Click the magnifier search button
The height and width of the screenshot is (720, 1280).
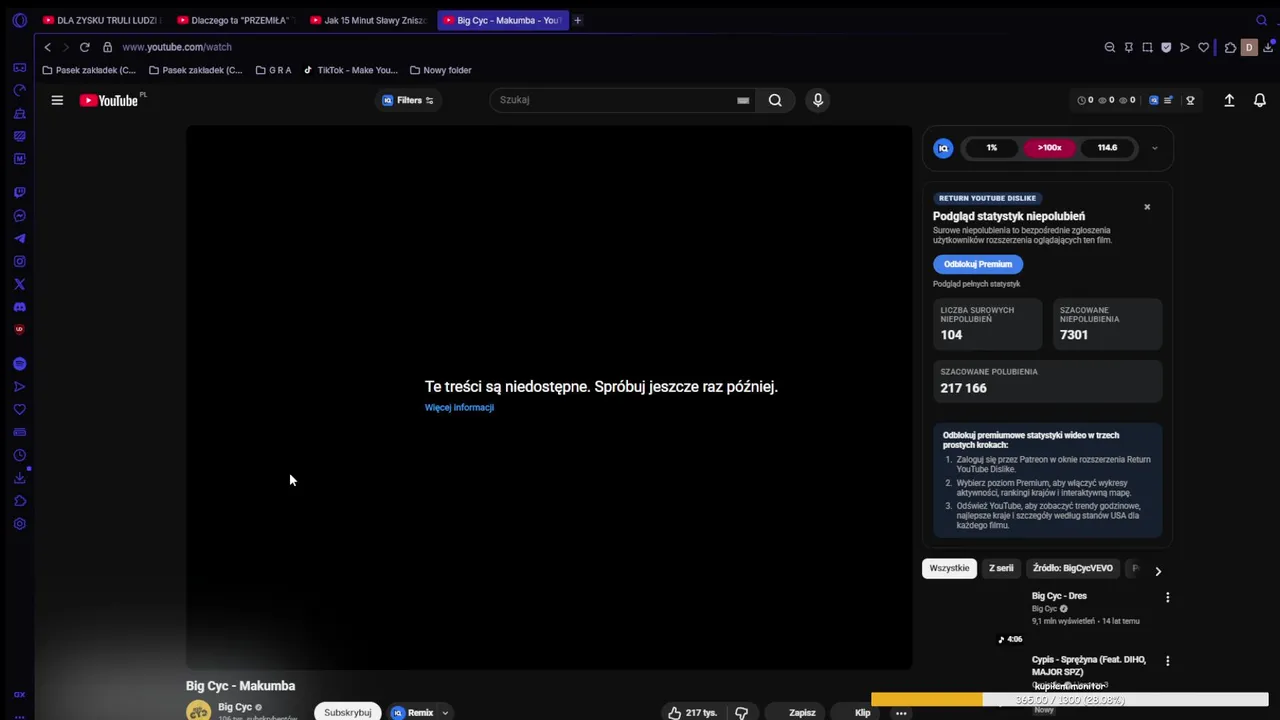point(775,100)
